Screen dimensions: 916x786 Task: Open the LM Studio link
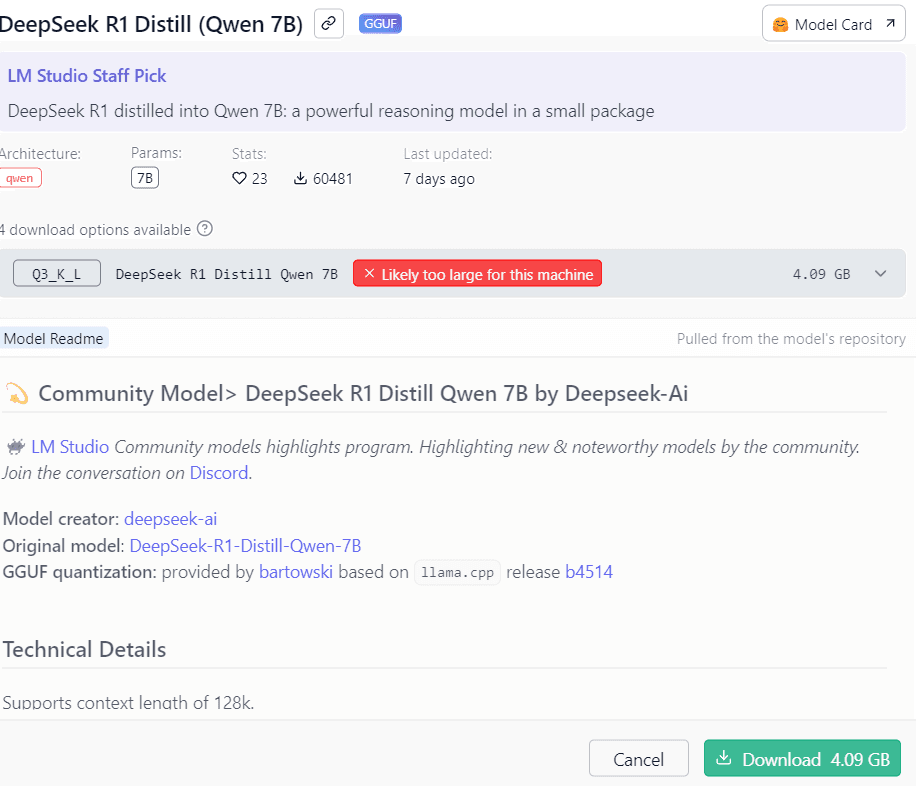point(70,446)
